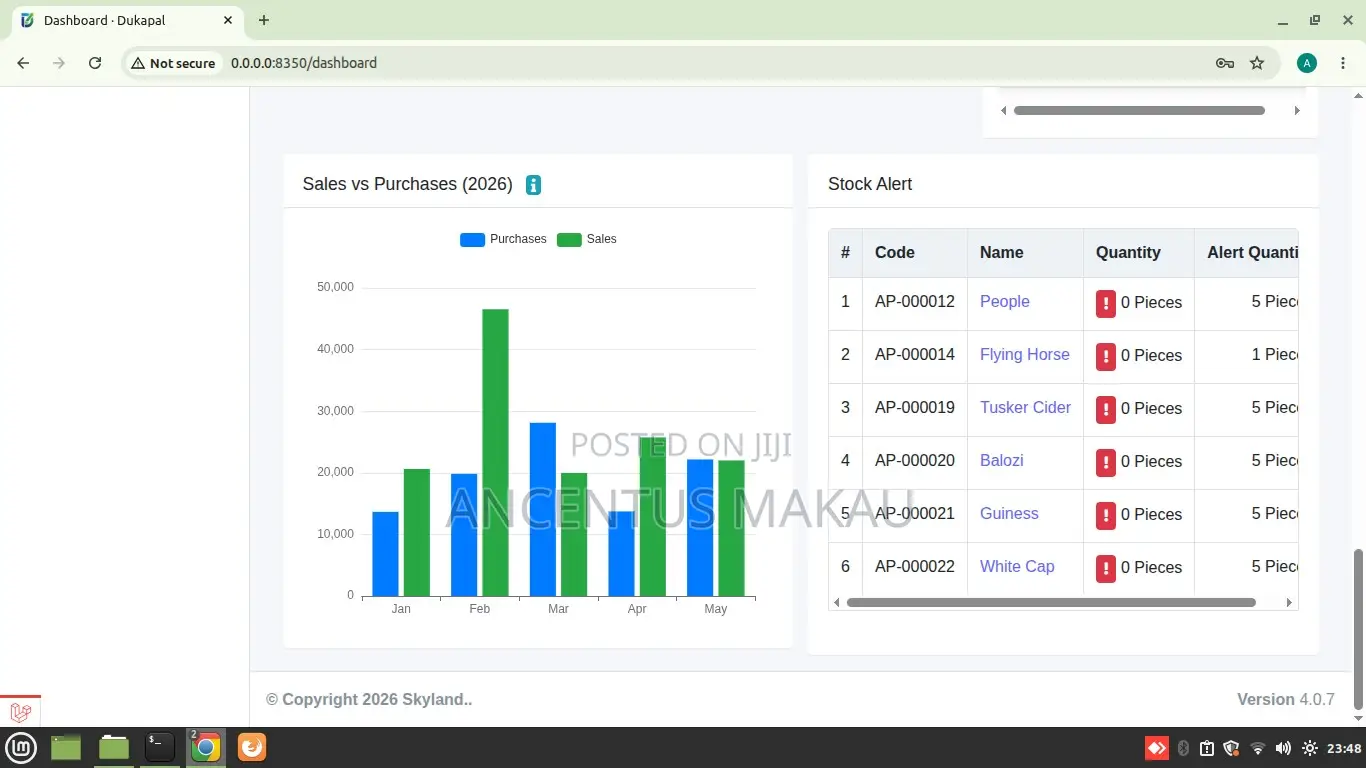Go back in browser history
This screenshot has width=1366, height=768.
point(23,63)
